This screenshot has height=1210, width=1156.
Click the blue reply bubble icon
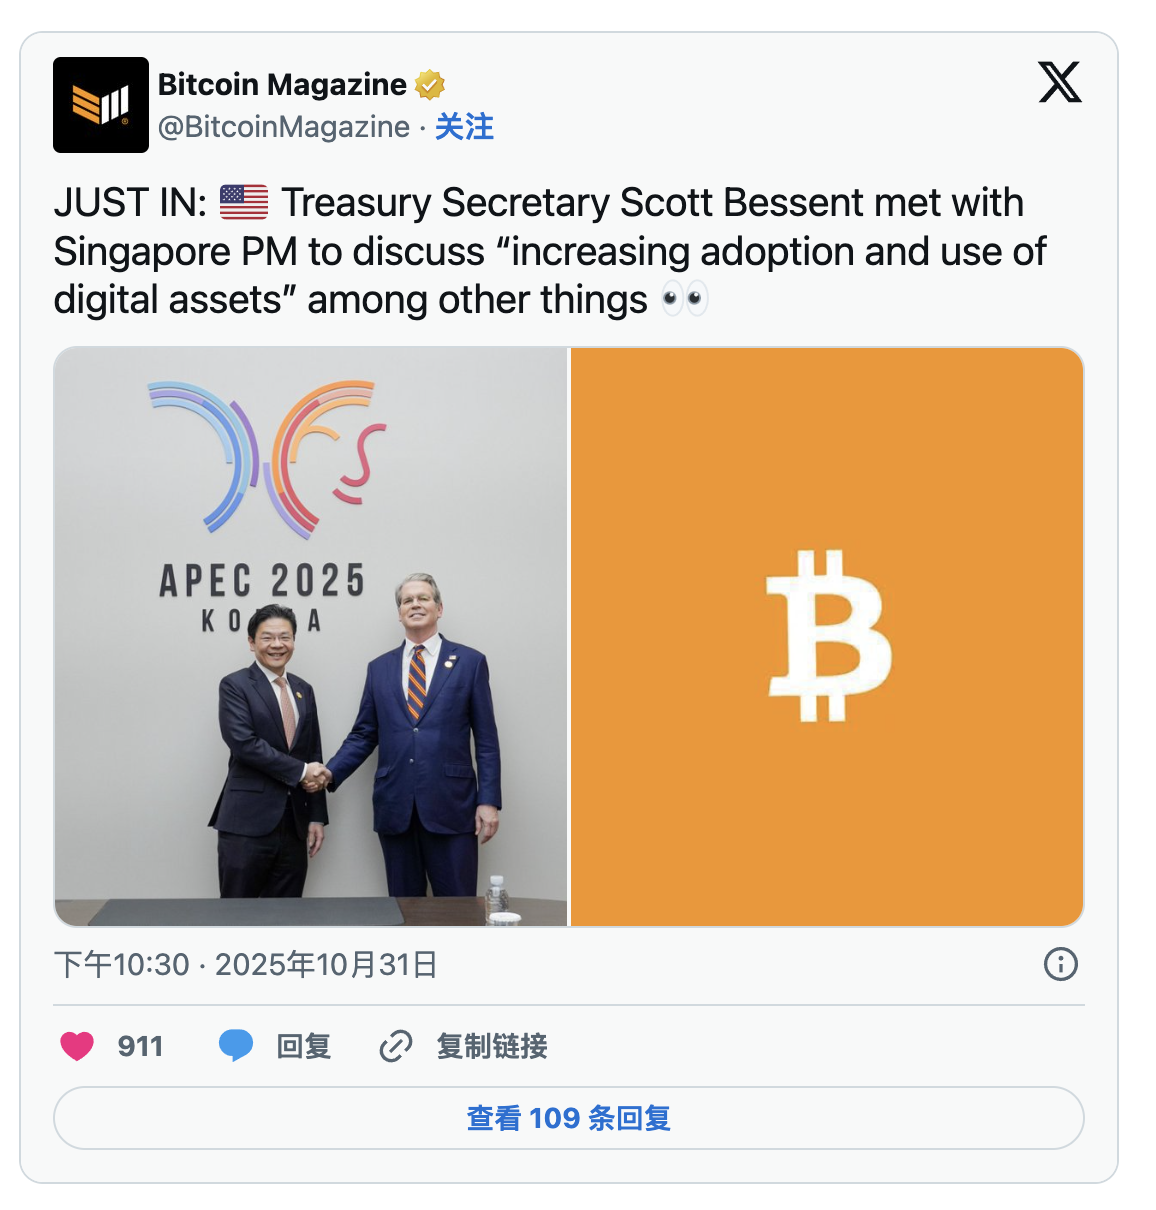pos(236,1046)
